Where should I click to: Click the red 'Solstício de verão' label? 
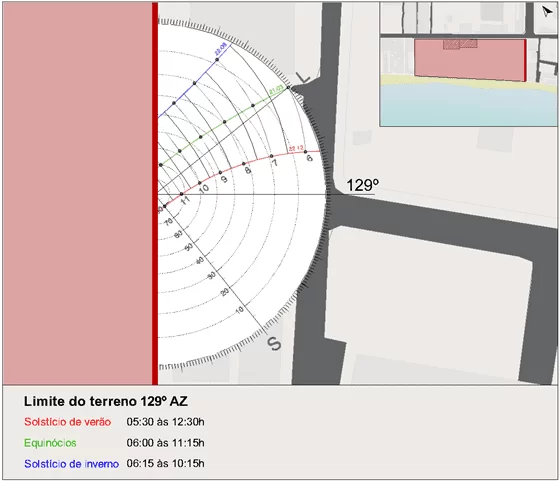tap(68, 422)
